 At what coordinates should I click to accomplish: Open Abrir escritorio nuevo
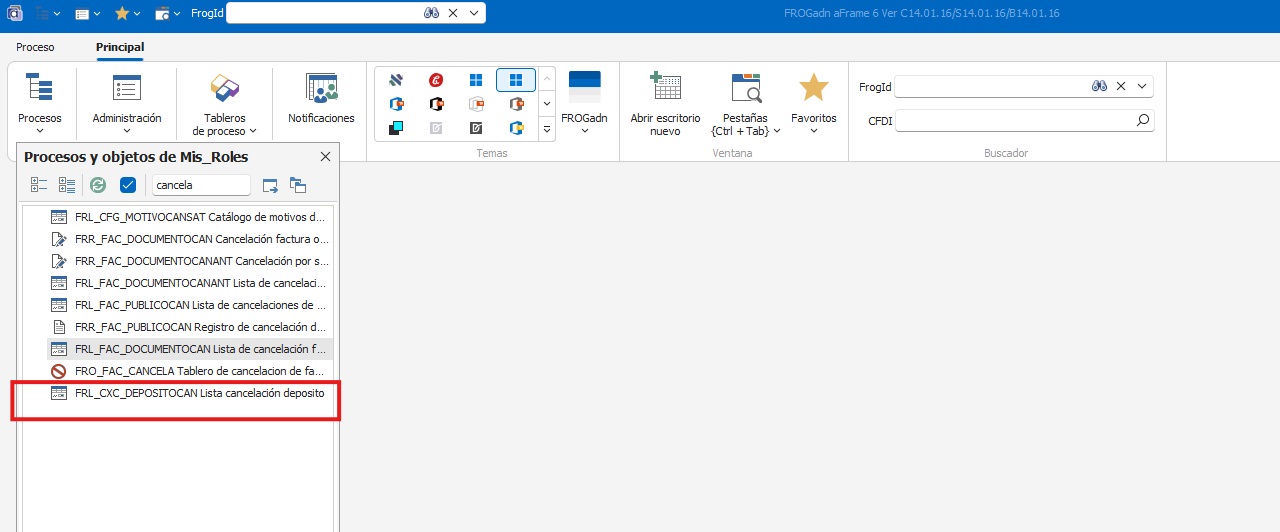665,104
